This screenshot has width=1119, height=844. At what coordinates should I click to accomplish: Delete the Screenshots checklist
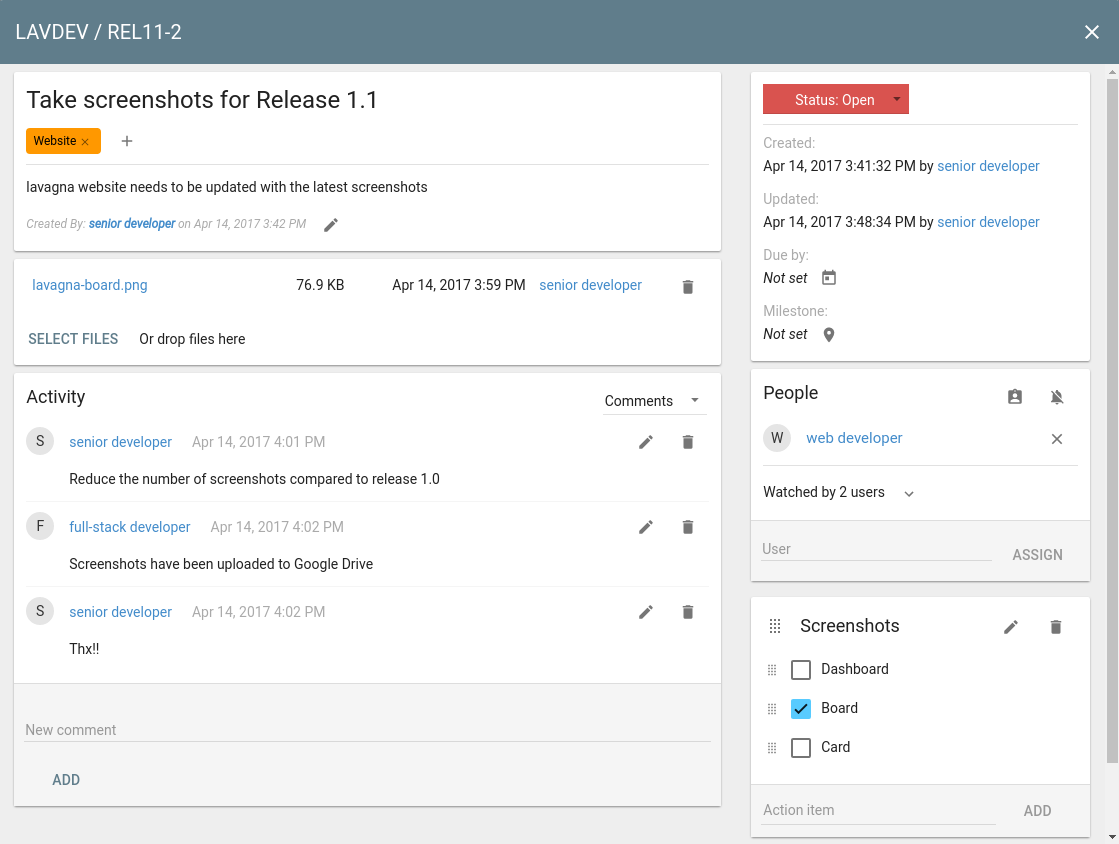[x=1056, y=627]
